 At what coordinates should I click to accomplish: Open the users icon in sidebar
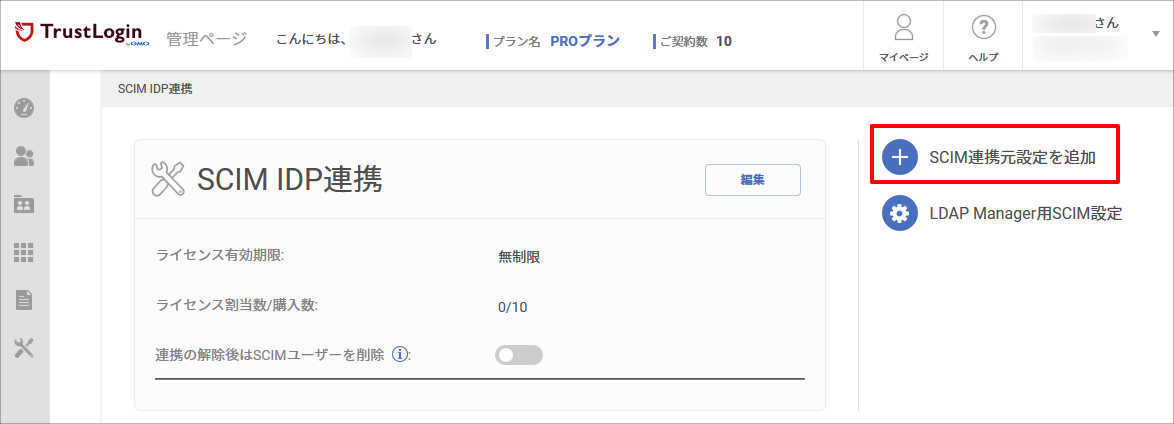[25, 156]
